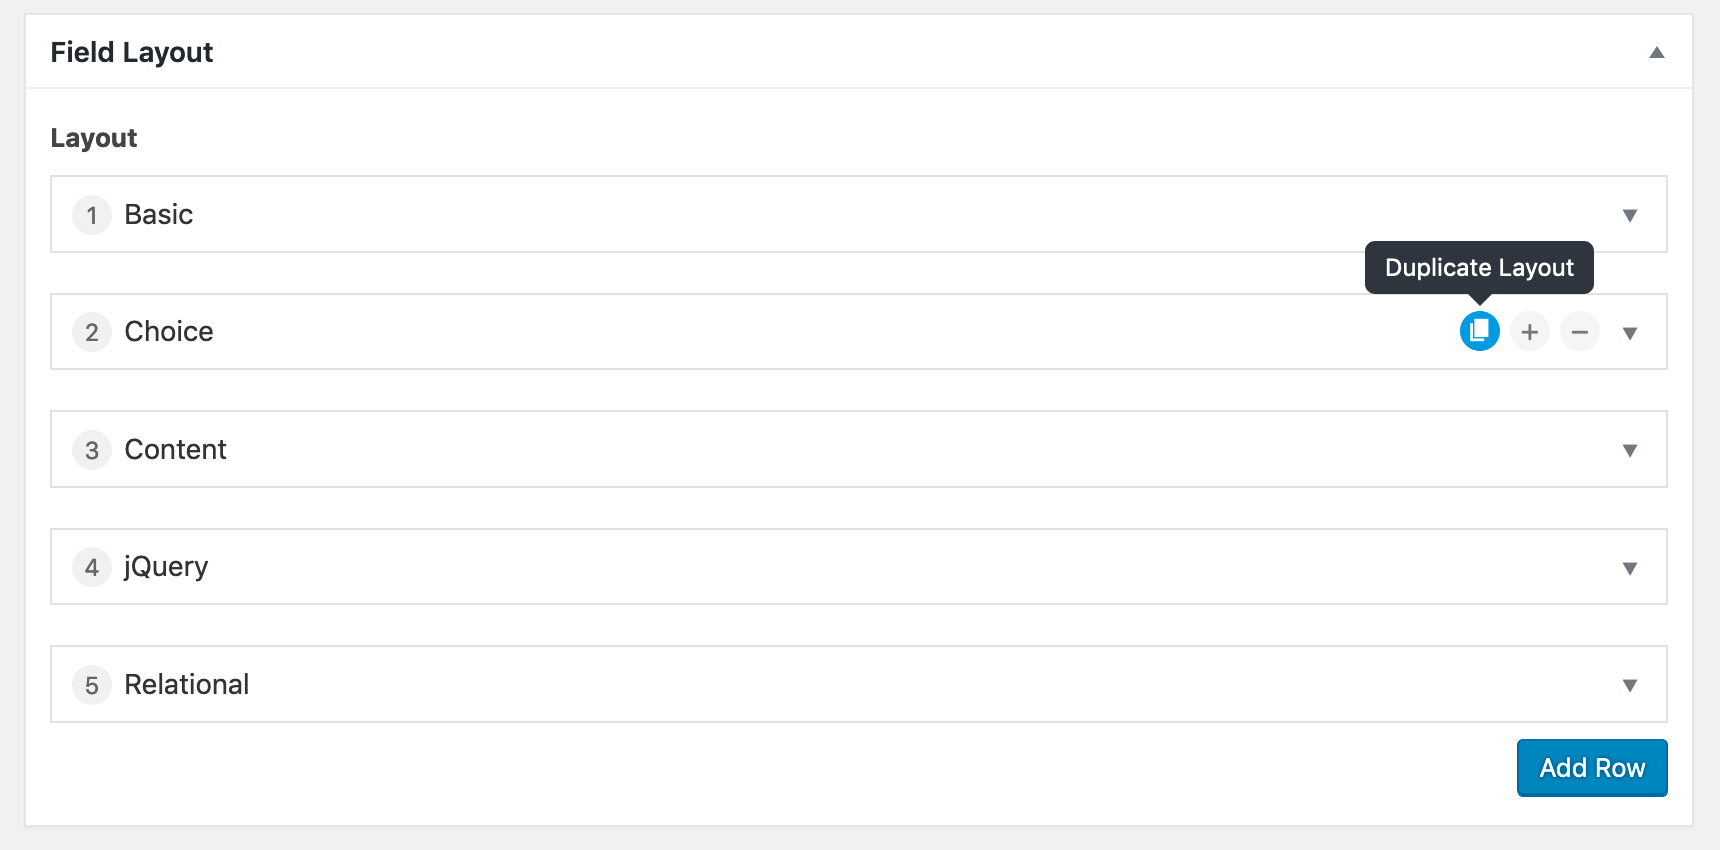The width and height of the screenshot is (1720, 850).
Task: Click the Content layout title
Action: coord(175,449)
